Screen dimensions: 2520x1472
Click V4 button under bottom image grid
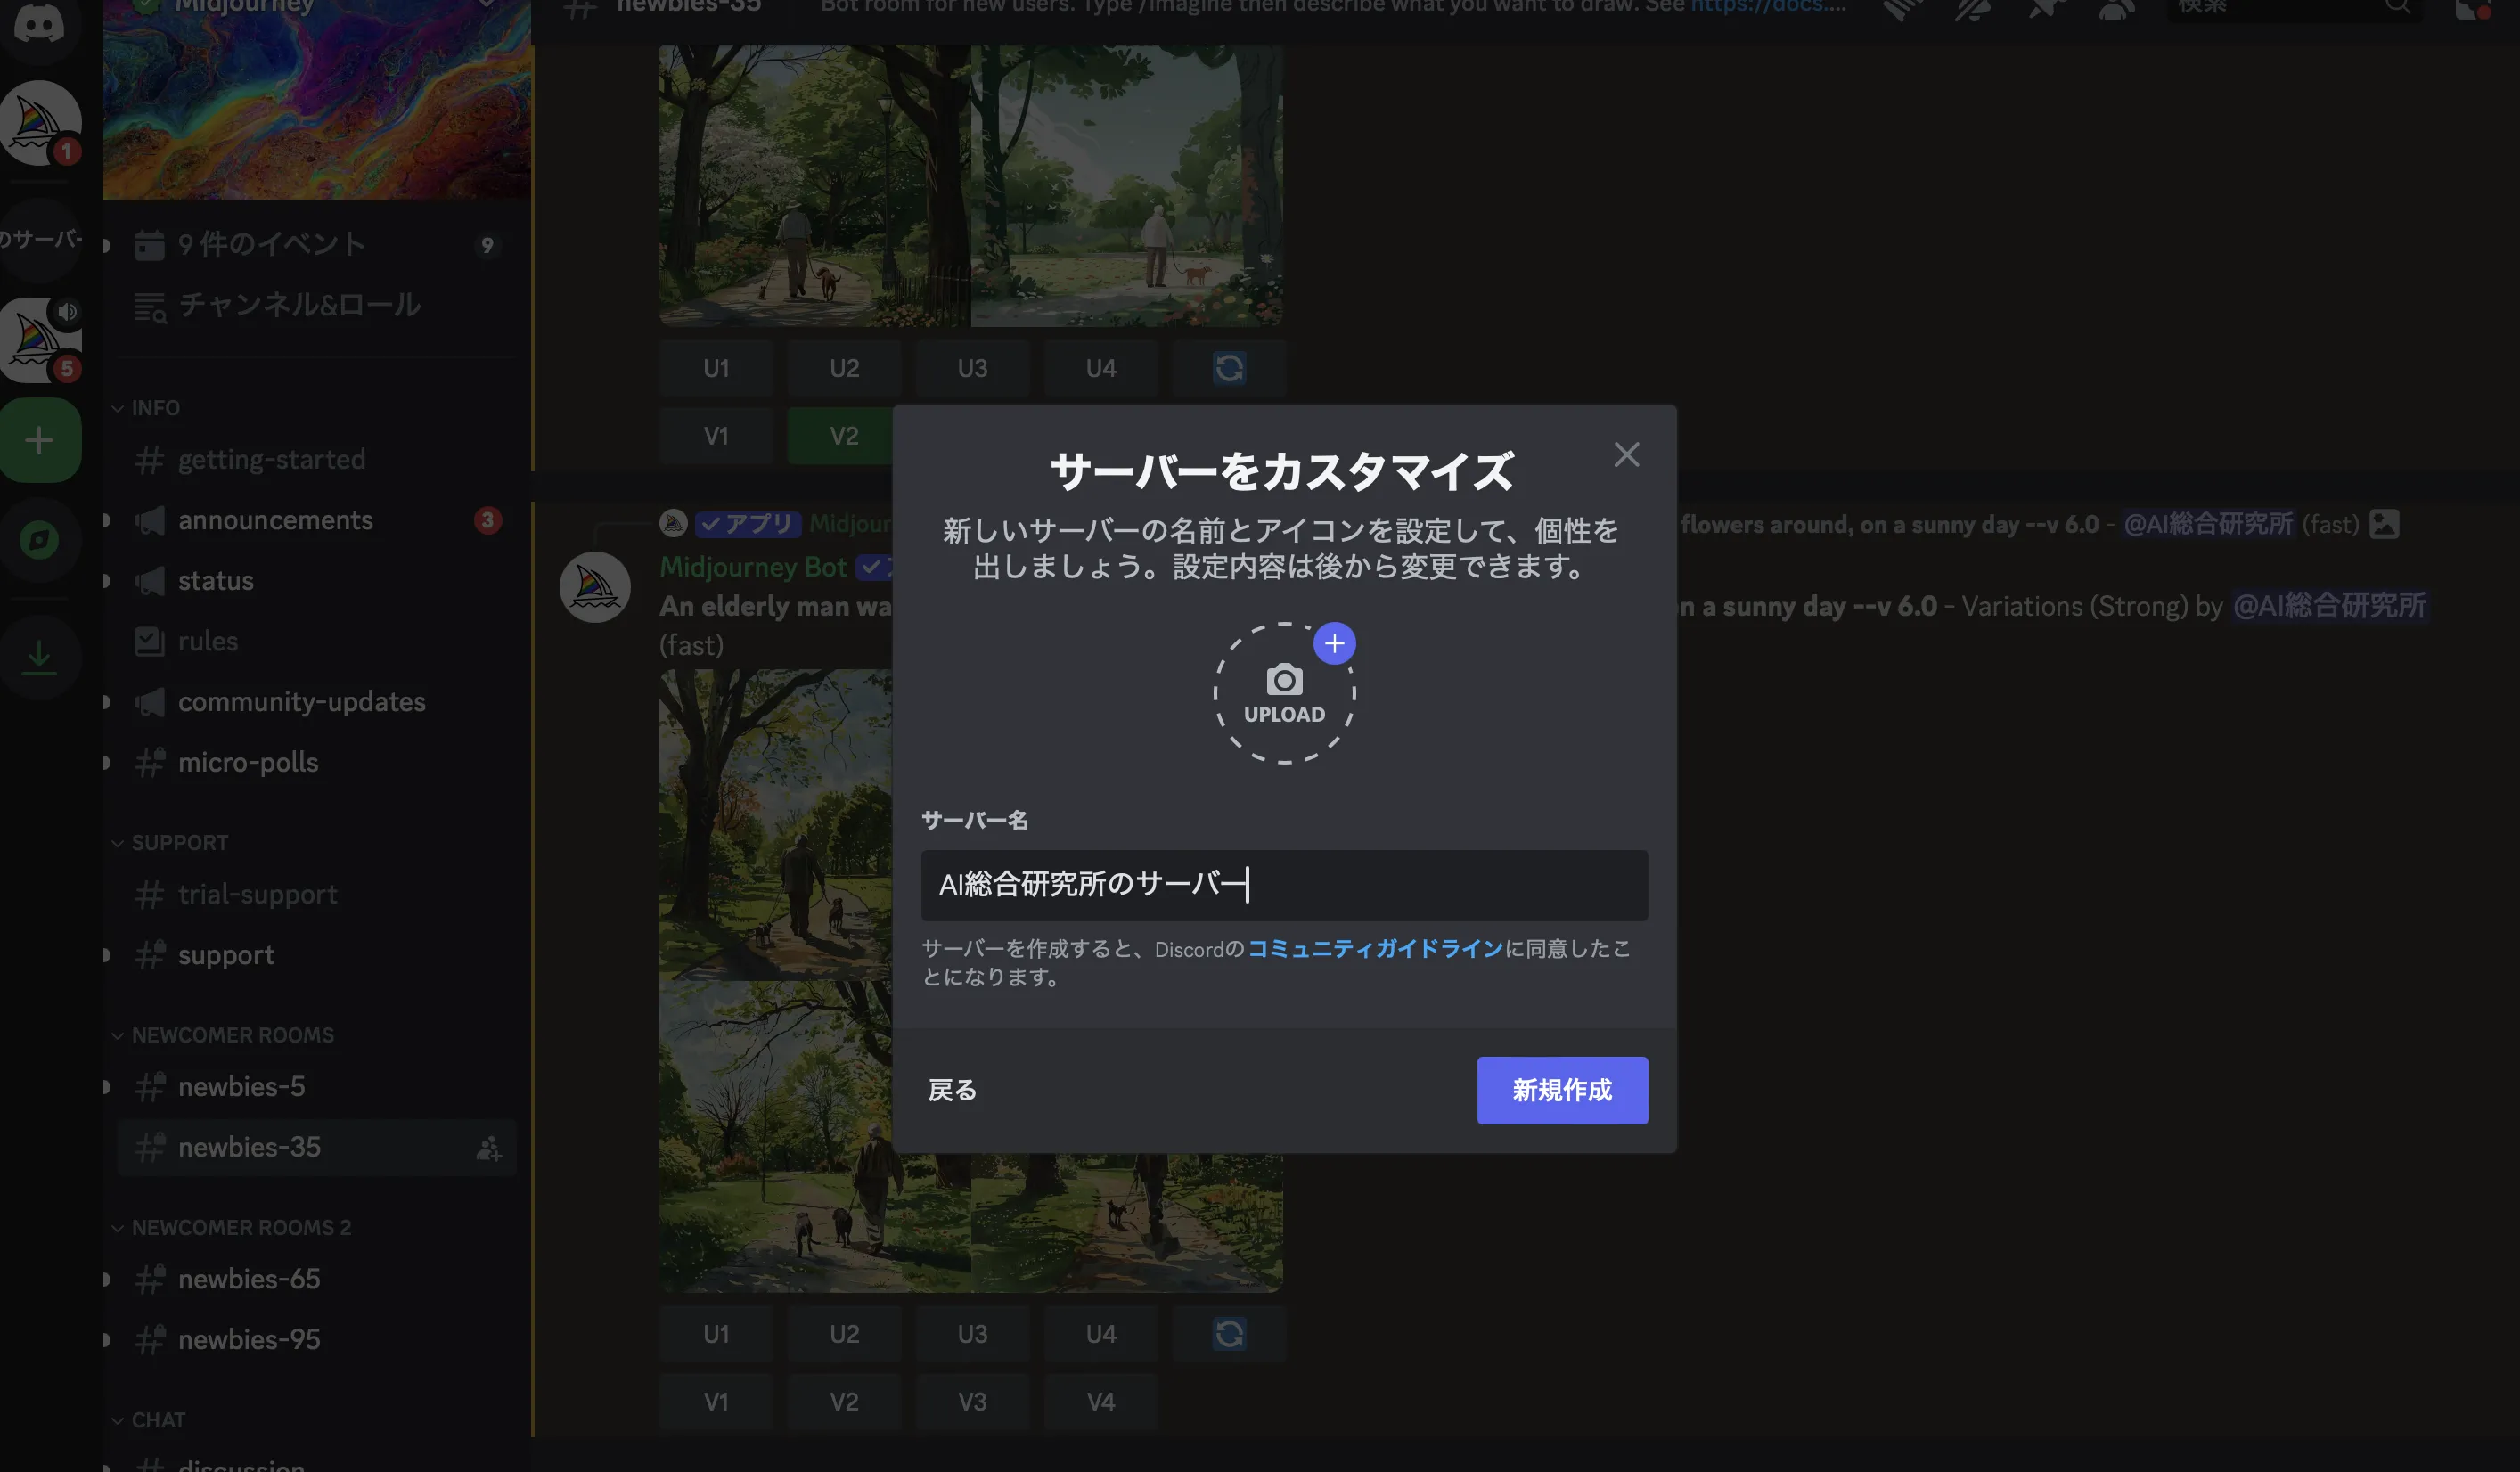click(1100, 1402)
